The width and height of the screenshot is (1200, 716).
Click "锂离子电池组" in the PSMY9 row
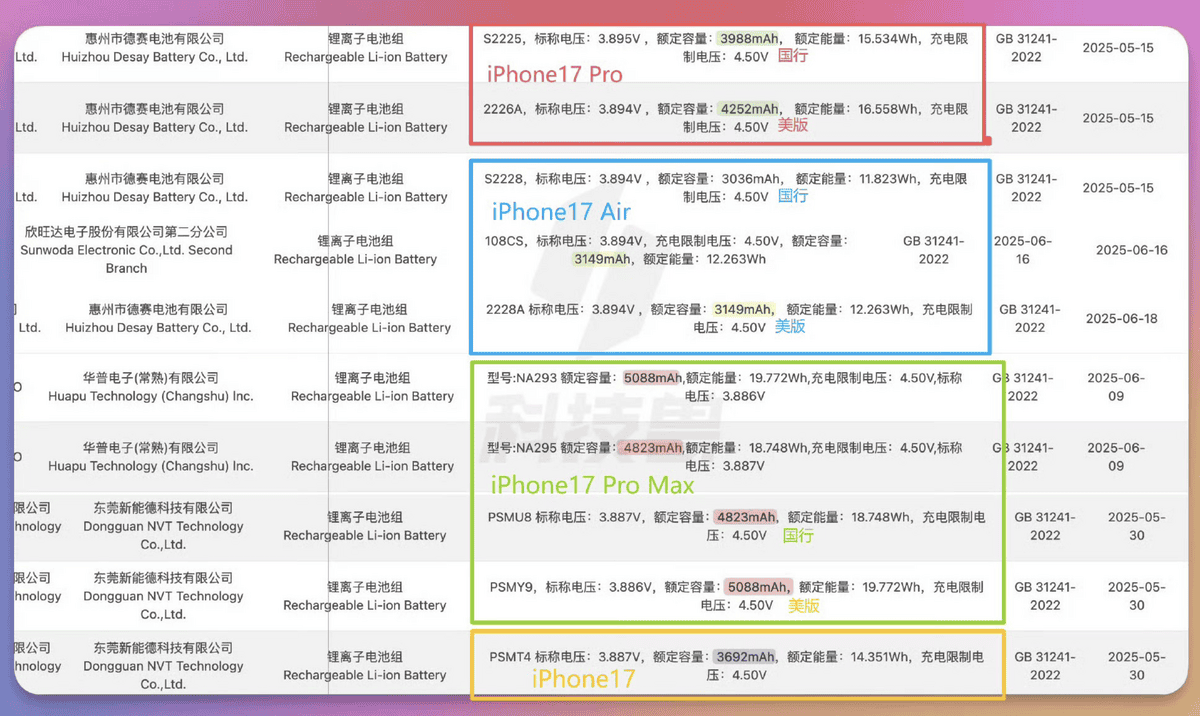pos(365,588)
